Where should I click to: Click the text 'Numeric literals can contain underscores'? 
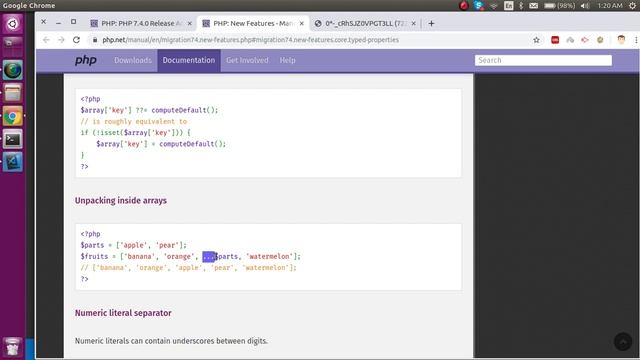pyautogui.click(x=144, y=341)
